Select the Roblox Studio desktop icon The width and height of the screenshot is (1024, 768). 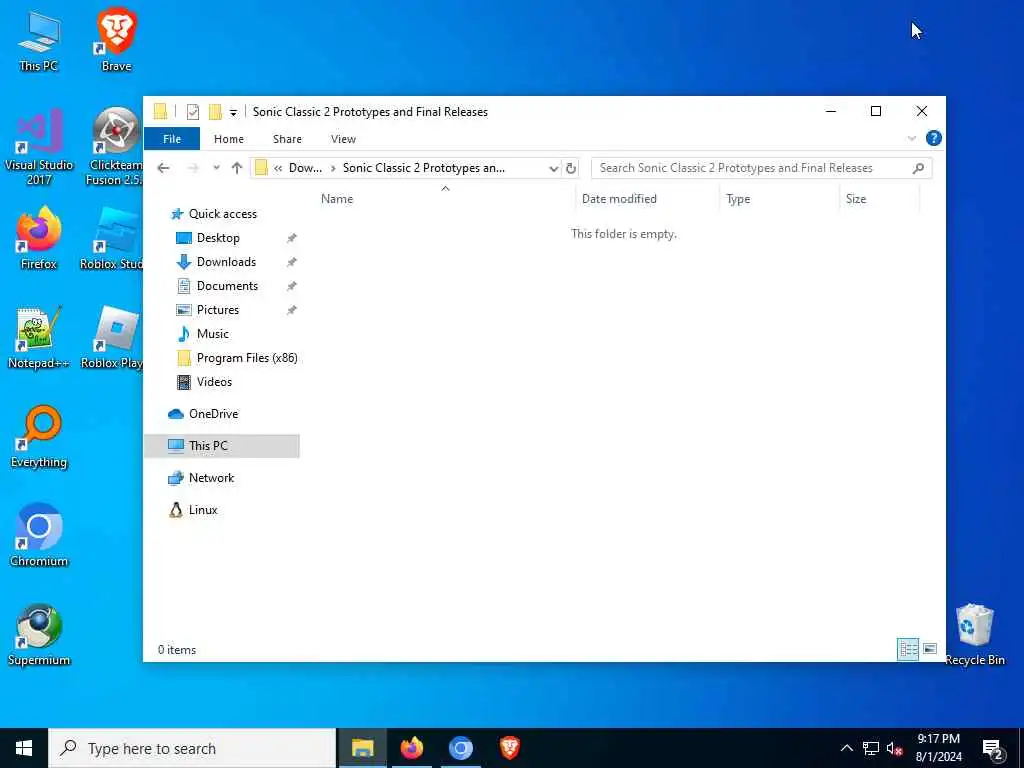coord(112,238)
